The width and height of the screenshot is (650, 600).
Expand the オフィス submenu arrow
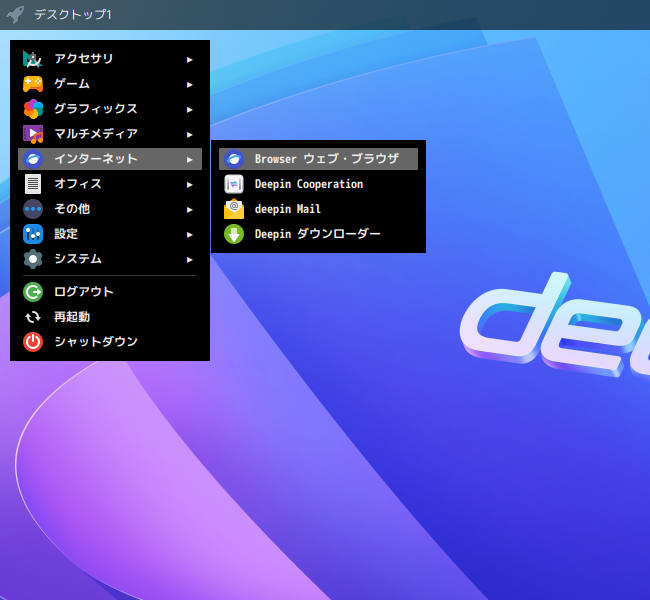(189, 185)
